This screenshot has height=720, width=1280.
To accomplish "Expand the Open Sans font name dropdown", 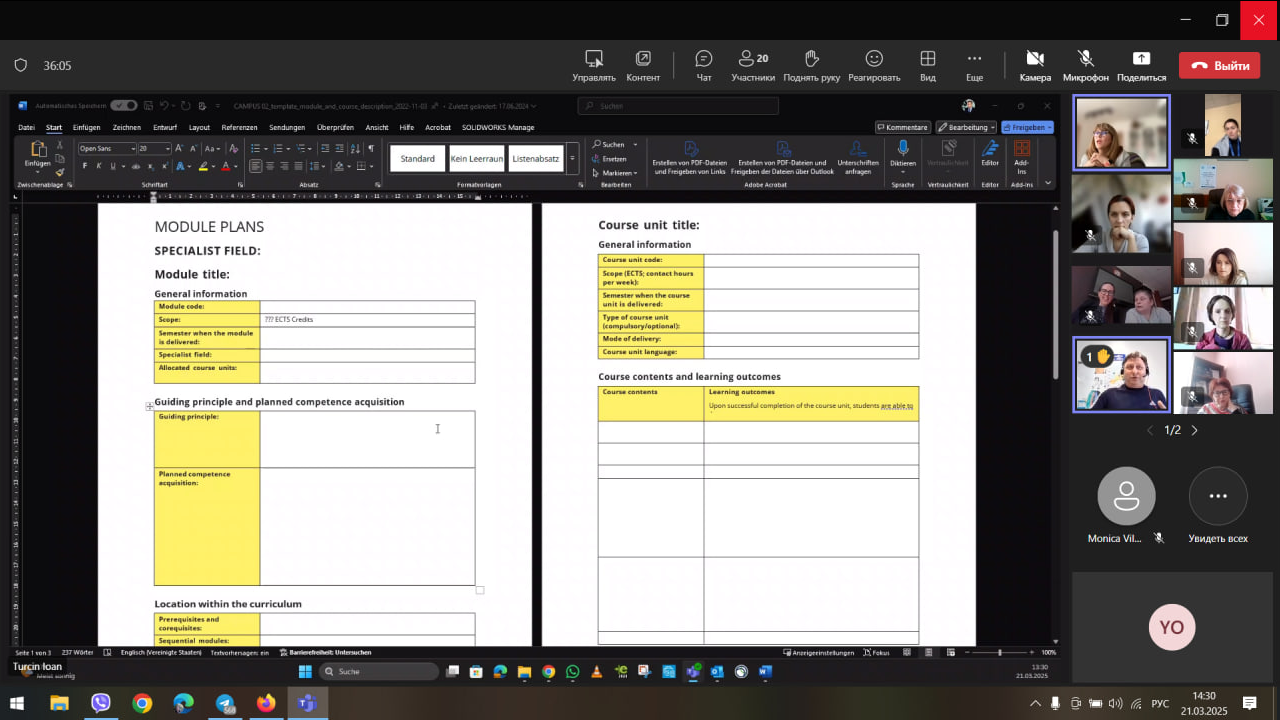I will click(133, 148).
